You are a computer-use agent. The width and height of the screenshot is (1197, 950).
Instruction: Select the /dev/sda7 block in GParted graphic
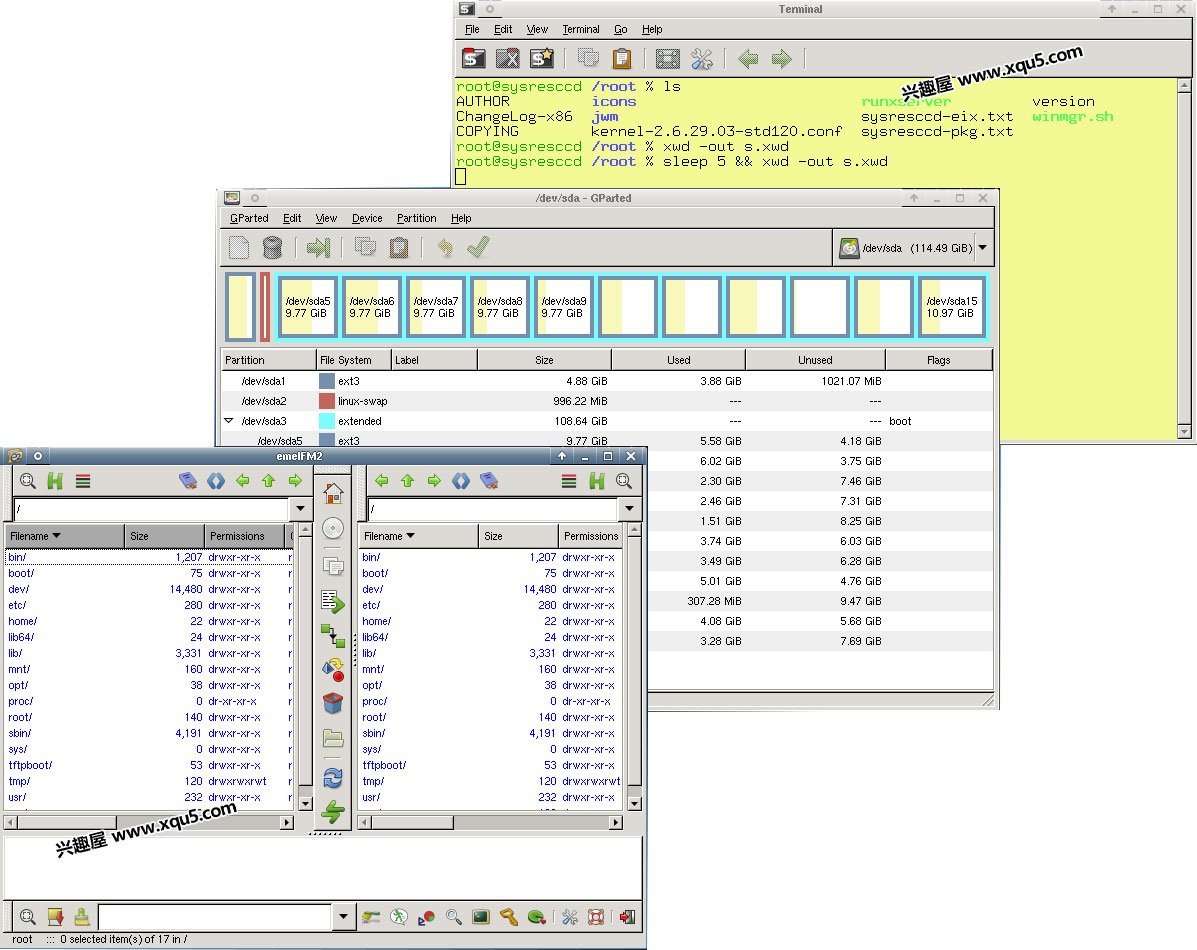(436, 307)
